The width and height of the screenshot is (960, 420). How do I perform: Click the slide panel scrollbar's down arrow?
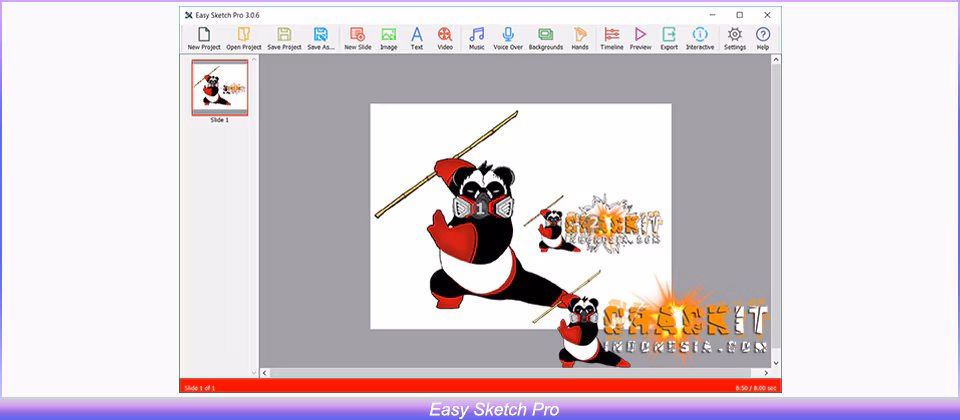[255, 372]
